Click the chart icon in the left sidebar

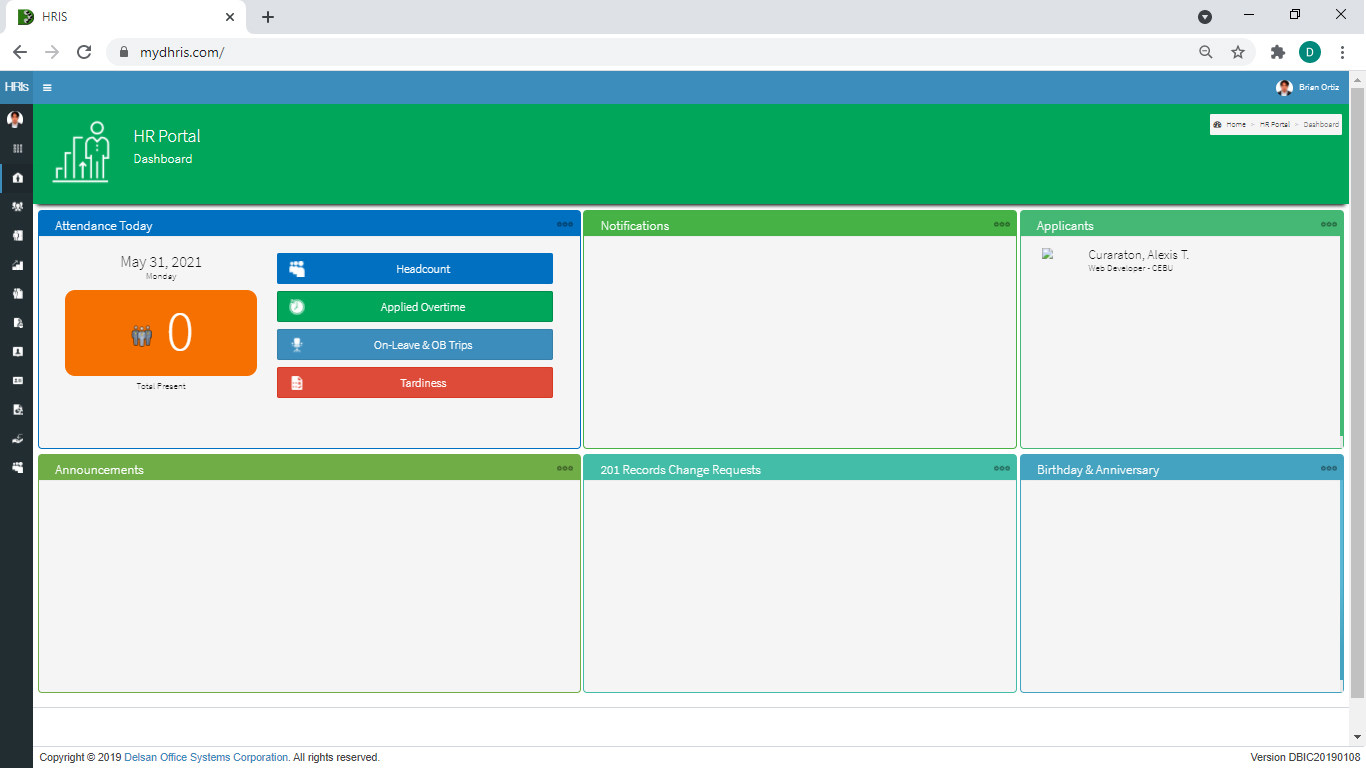point(17,265)
